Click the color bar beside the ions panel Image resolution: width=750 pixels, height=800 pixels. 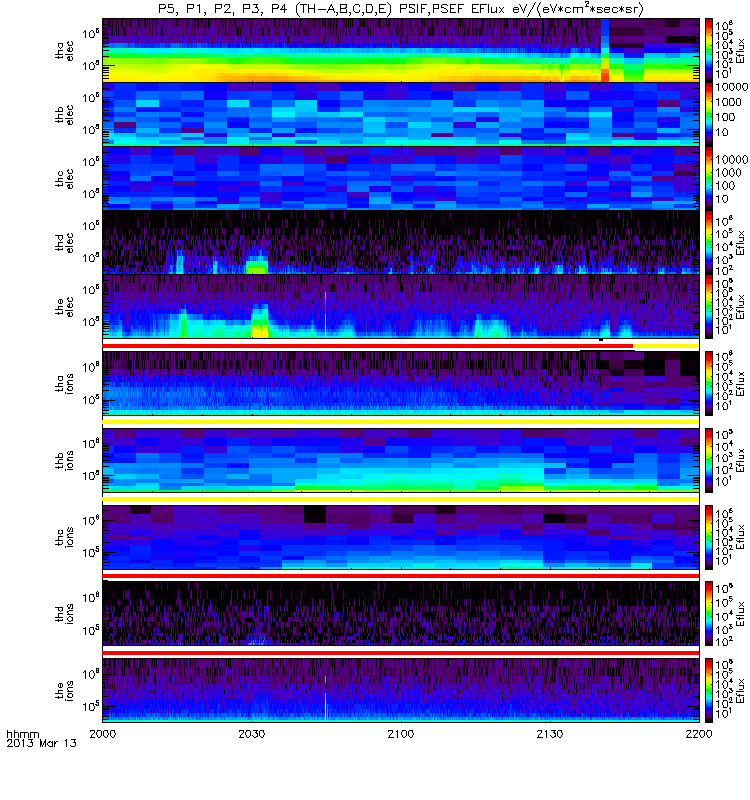pyautogui.click(x=709, y=690)
